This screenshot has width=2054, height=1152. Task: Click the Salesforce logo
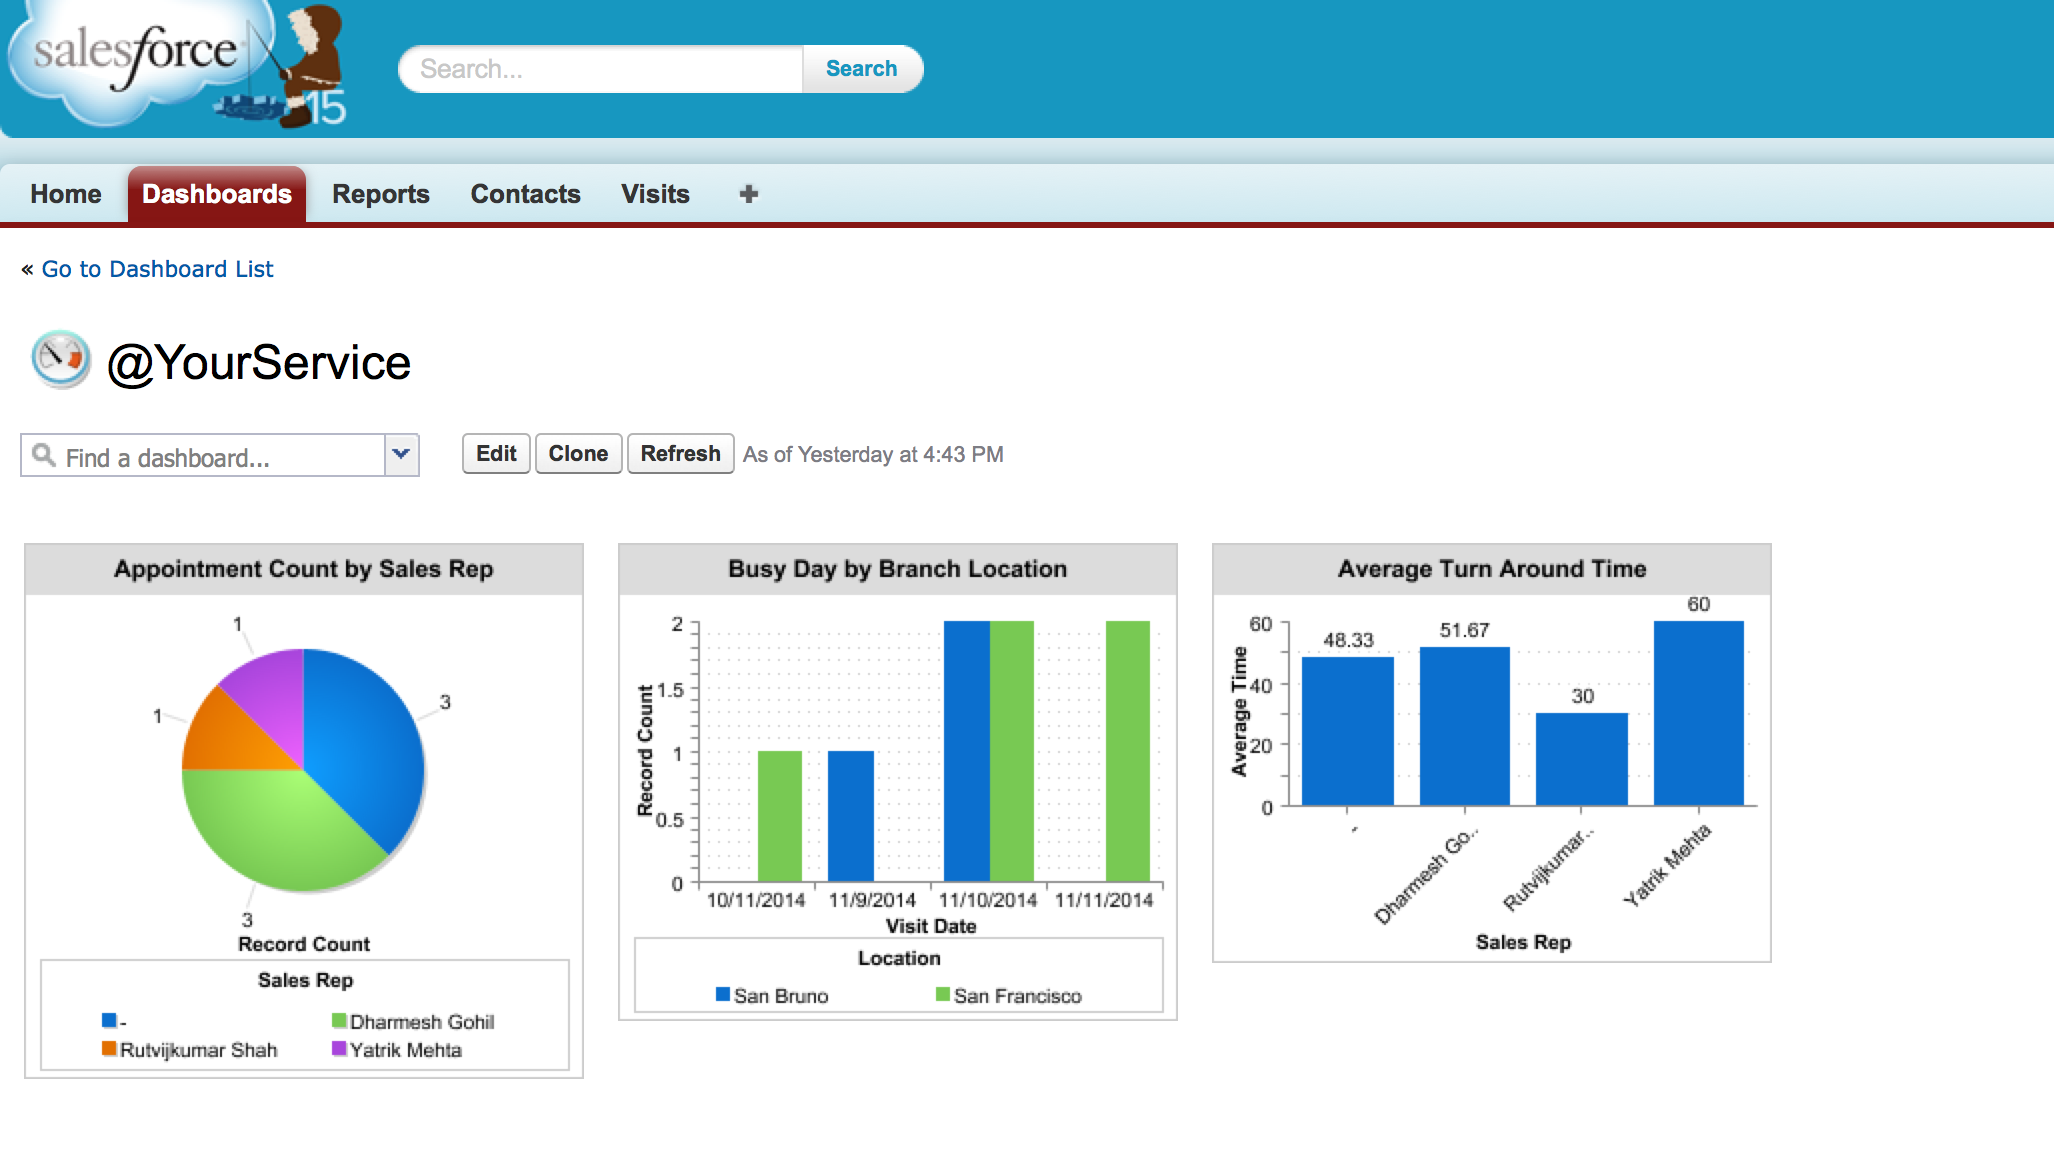click(x=135, y=55)
